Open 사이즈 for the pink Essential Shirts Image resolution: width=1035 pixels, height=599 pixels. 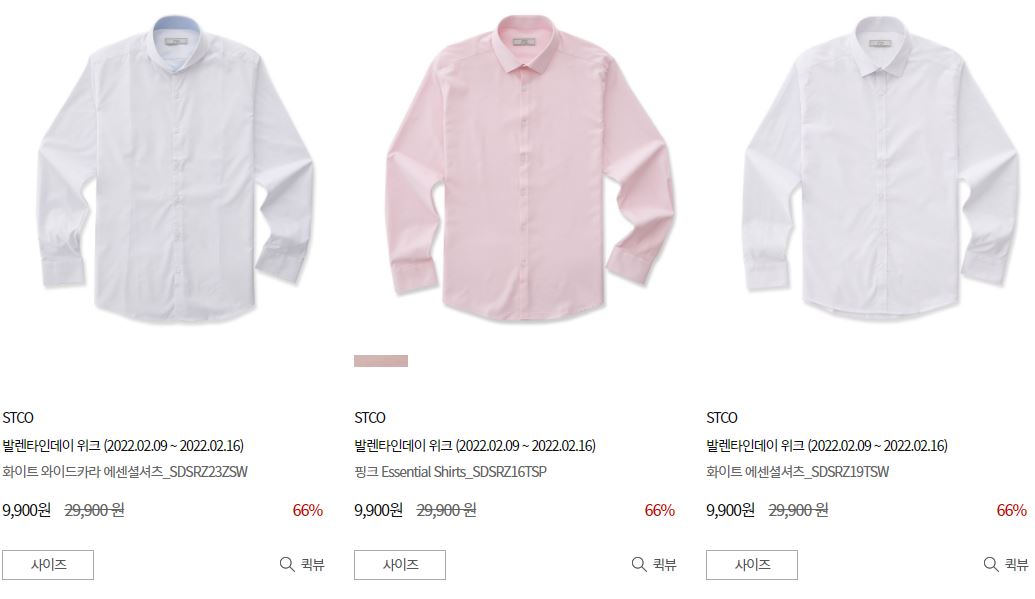tap(399, 565)
